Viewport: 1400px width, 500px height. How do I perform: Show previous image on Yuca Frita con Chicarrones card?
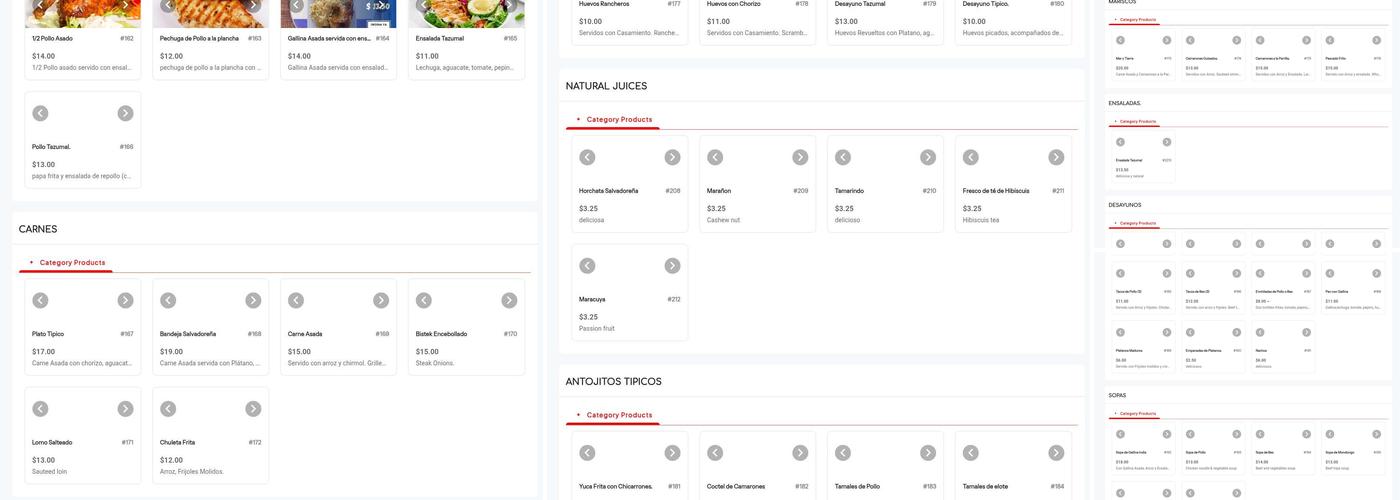pos(587,453)
